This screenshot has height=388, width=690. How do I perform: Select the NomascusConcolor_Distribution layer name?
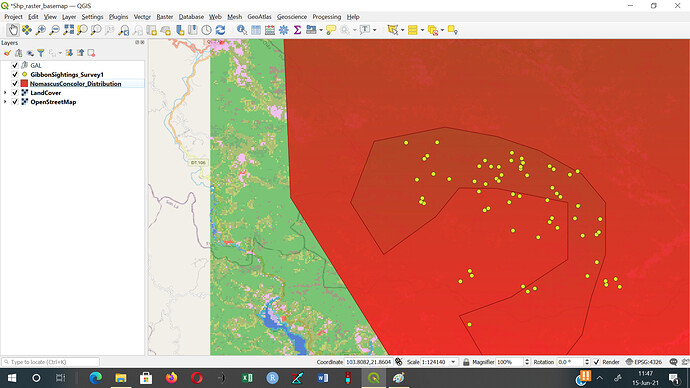tap(75, 84)
